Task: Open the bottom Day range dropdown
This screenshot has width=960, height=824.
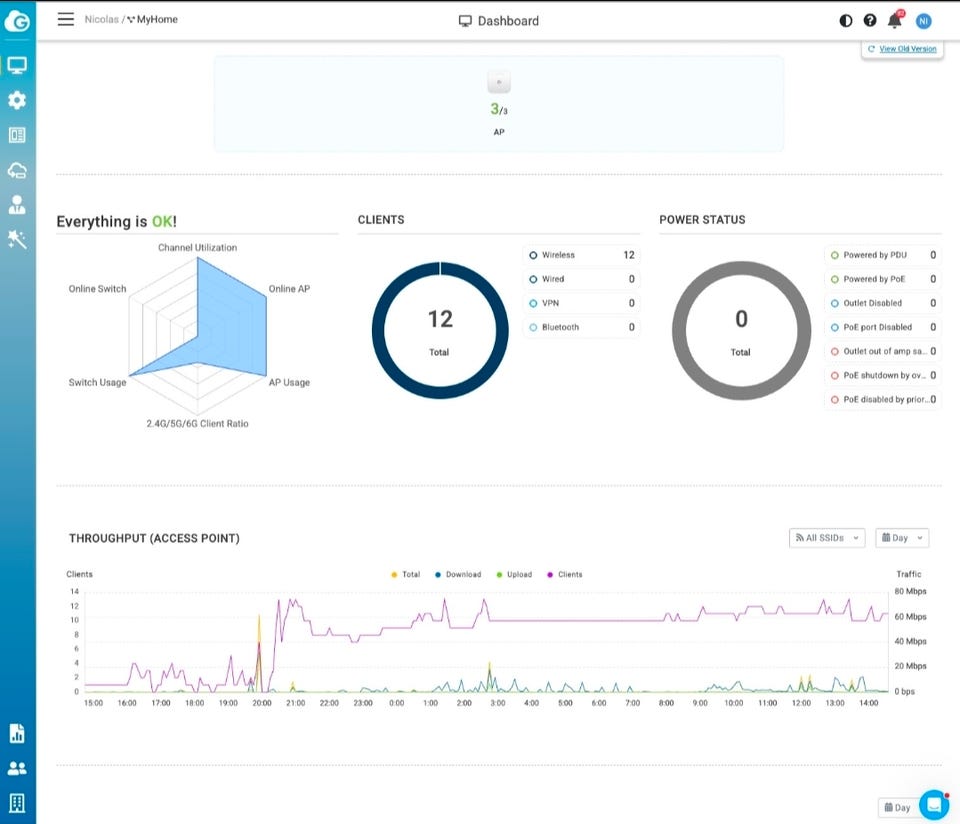Action: click(898, 807)
